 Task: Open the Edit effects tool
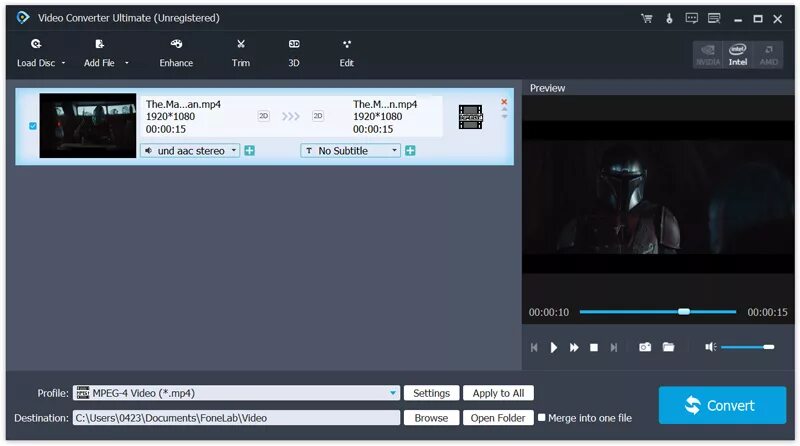(x=346, y=53)
